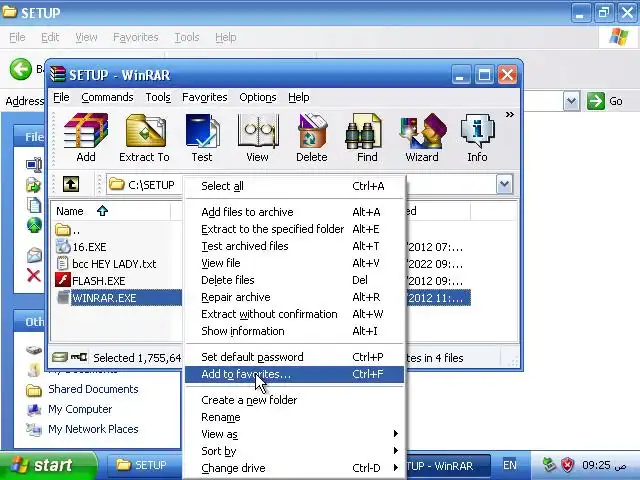Click the Info toolbar icon
This screenshot has width=640, height=480.
(x=477, y=138)
